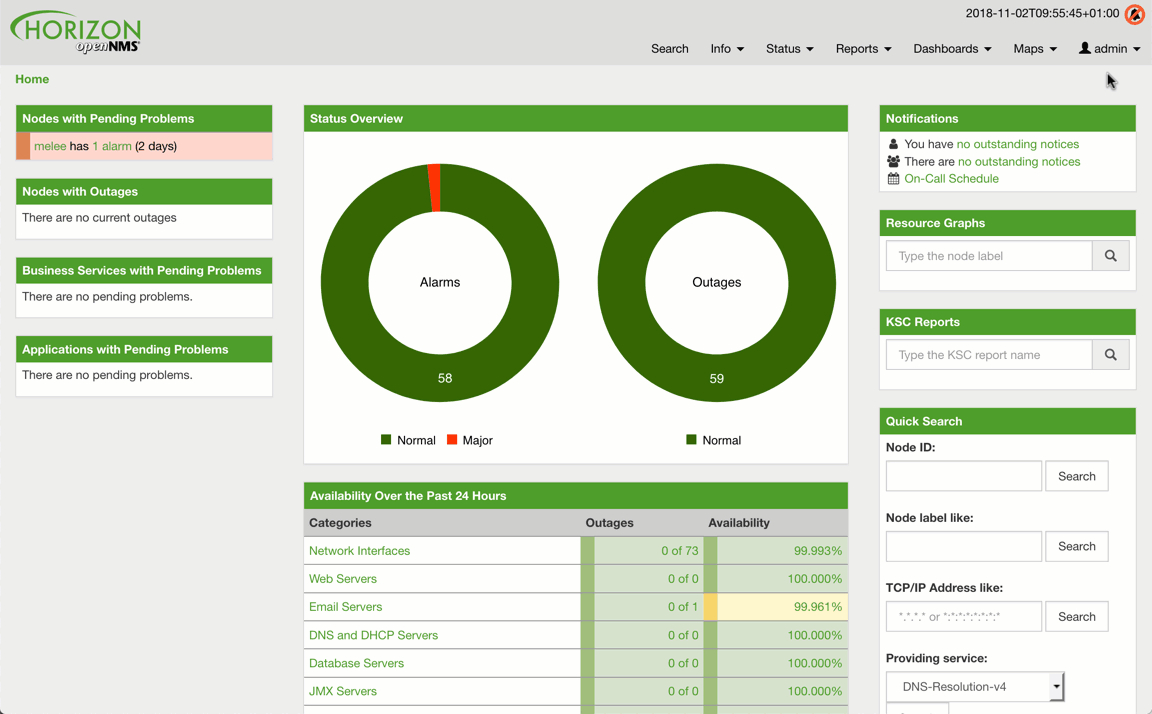Click the calendar icon beside On-Call Schedule
The width and height of the screenshot is (1152, 714).
(x=893, y=179)
